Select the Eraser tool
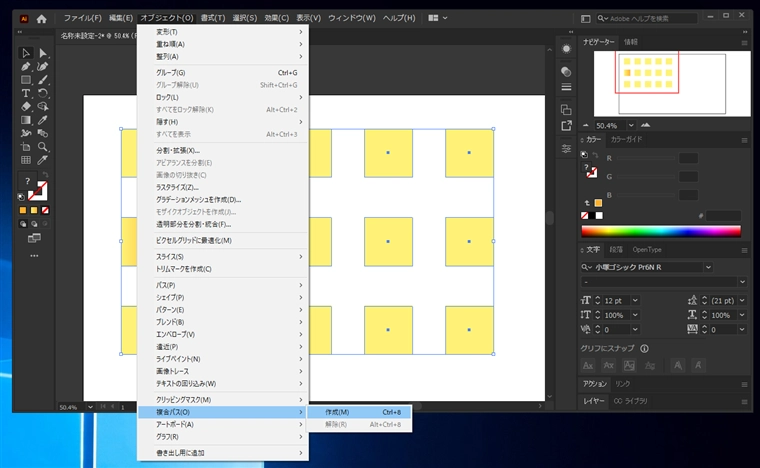Image resolution: width=760 pixels, height=468 pixels. point(26,106)
